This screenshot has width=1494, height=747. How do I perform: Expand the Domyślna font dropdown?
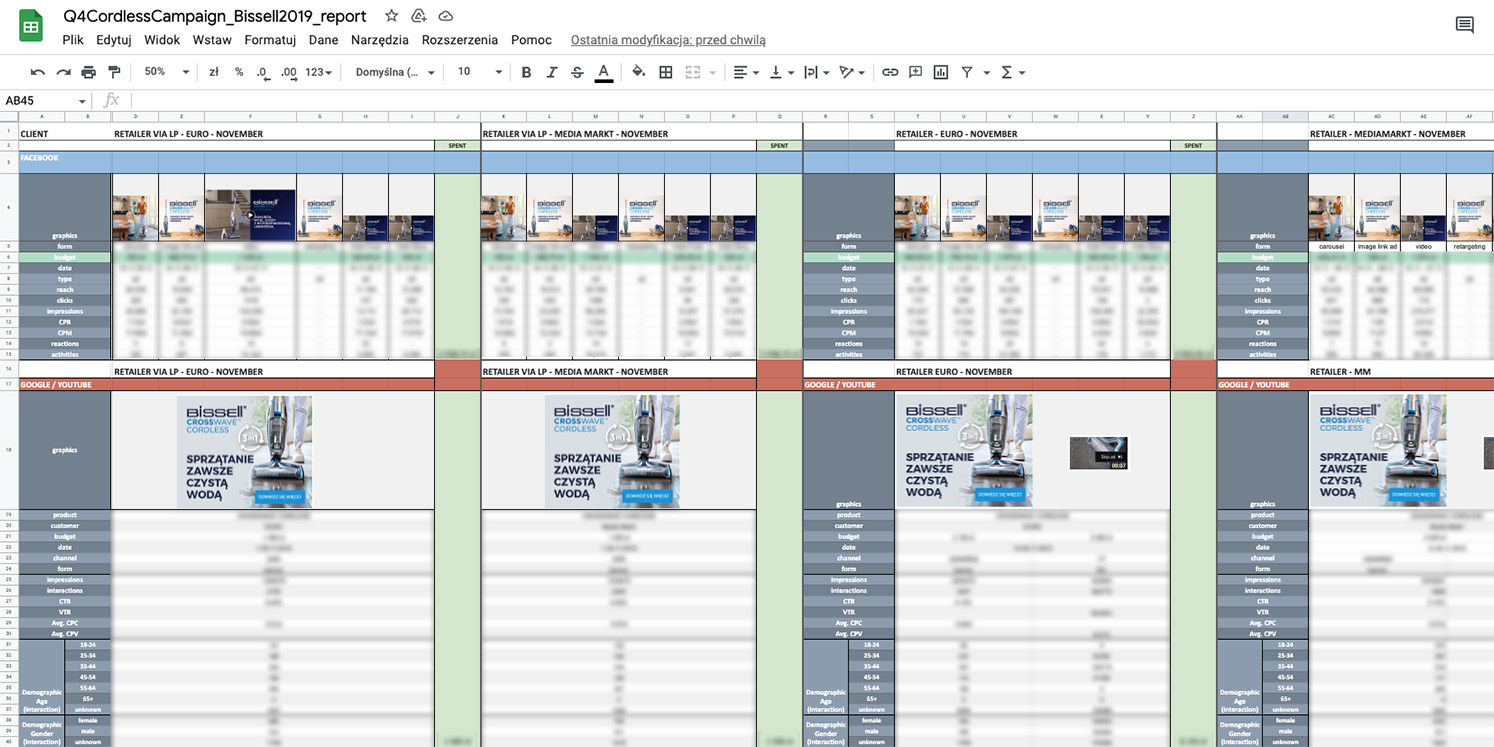tap(396, 72)
